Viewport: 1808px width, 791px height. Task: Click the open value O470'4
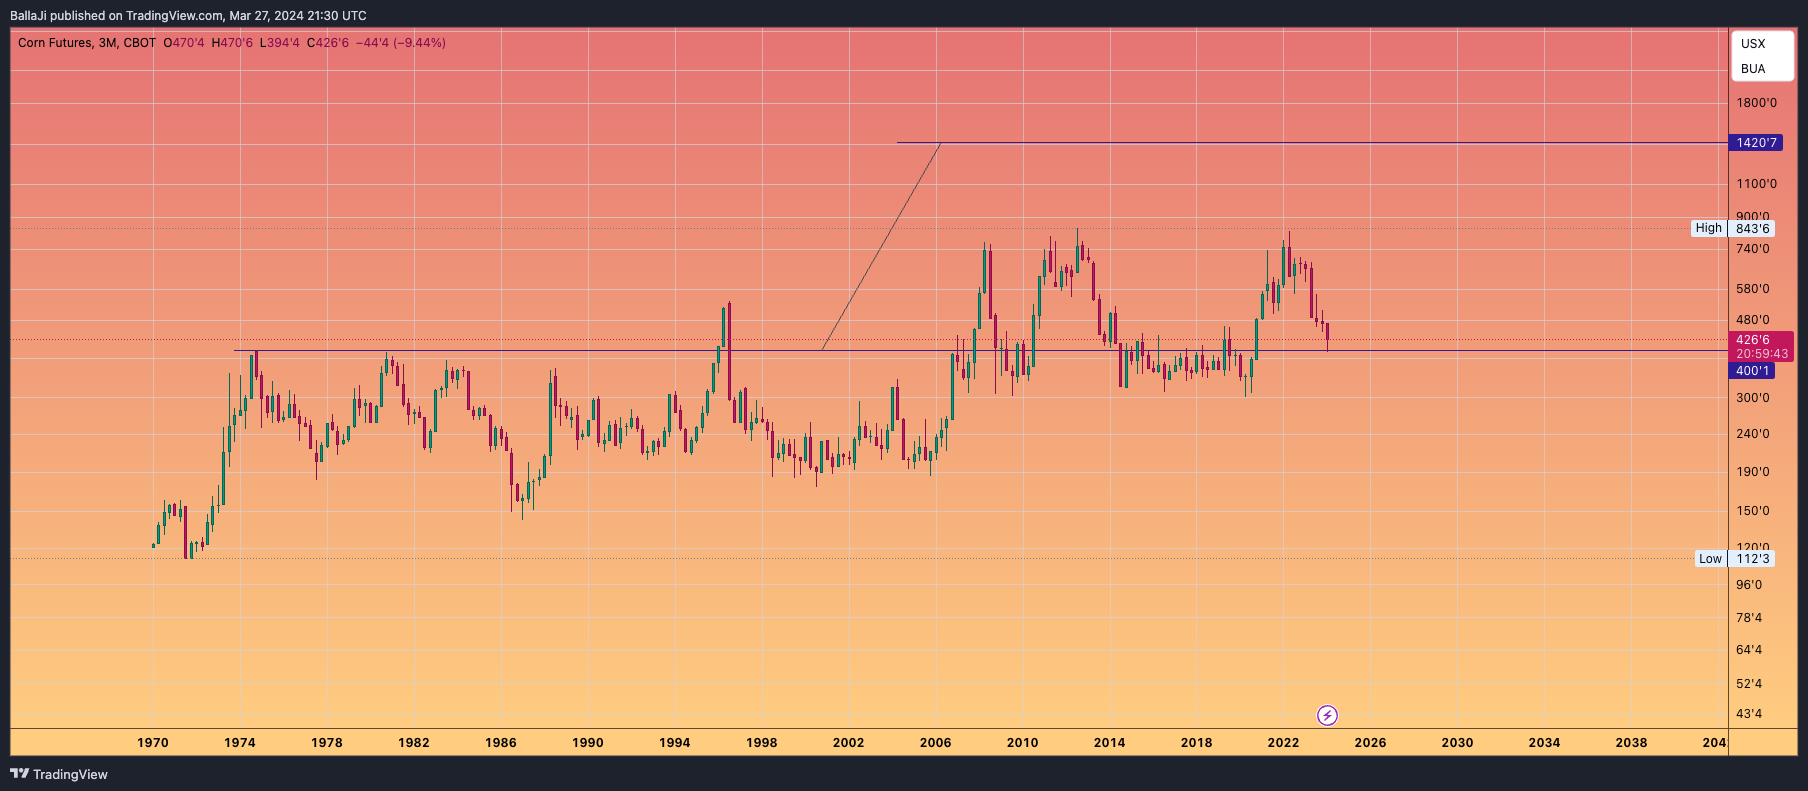pos(184,43)
